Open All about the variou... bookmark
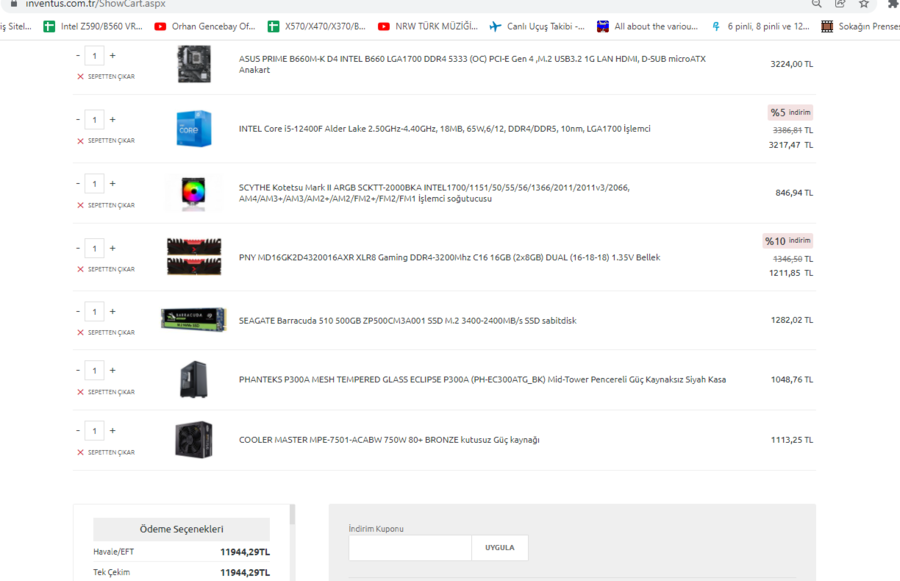 tap(647, 26)
